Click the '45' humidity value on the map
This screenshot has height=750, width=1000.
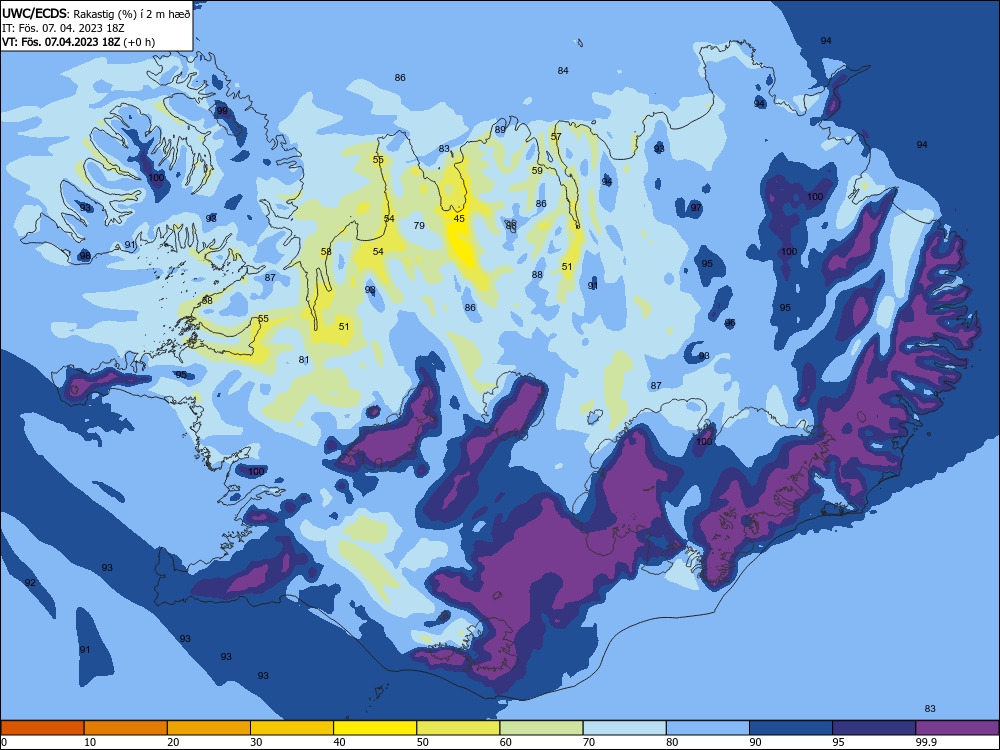pos(459,219)
